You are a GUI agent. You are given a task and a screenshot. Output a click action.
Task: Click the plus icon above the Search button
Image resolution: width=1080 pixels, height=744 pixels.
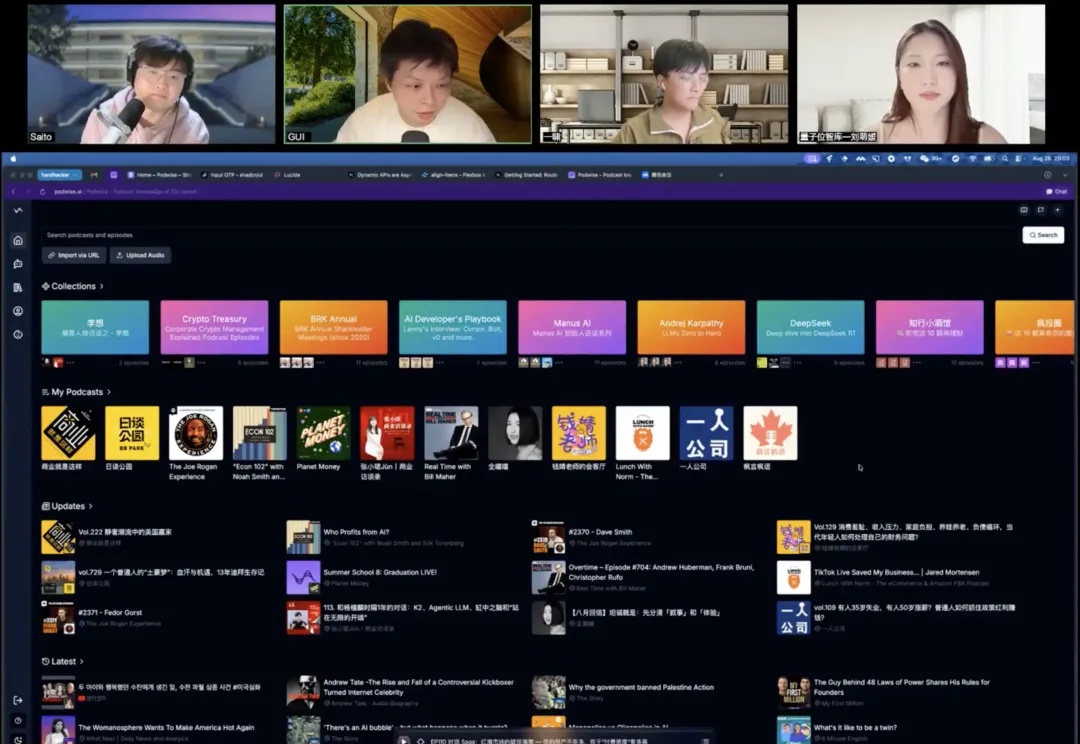(x=1058, y=210)
